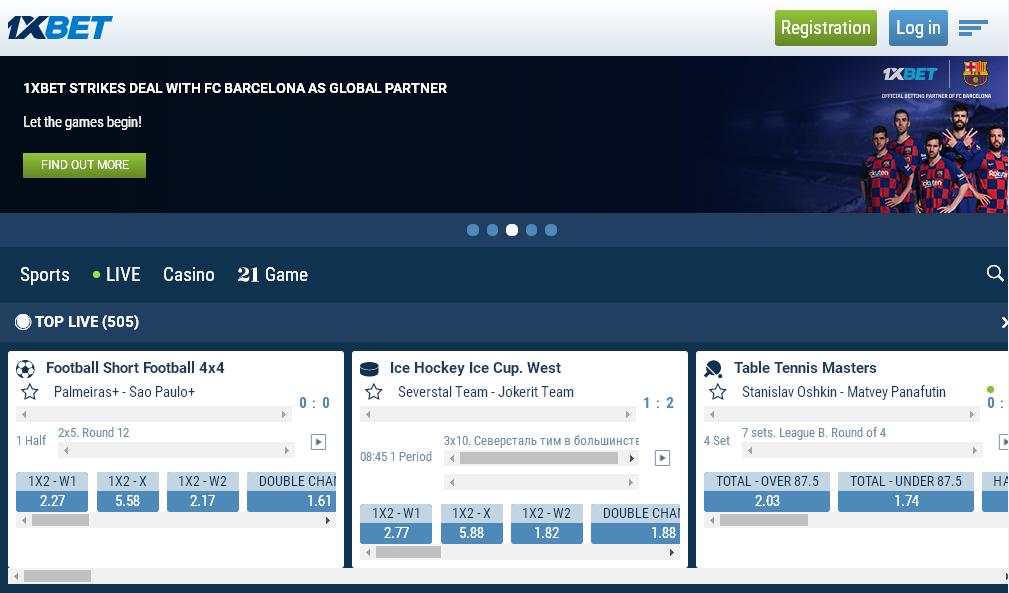Click the Registration button
Image resolution: width=1009 pixels, height=593 pixels.
point(826,28)
